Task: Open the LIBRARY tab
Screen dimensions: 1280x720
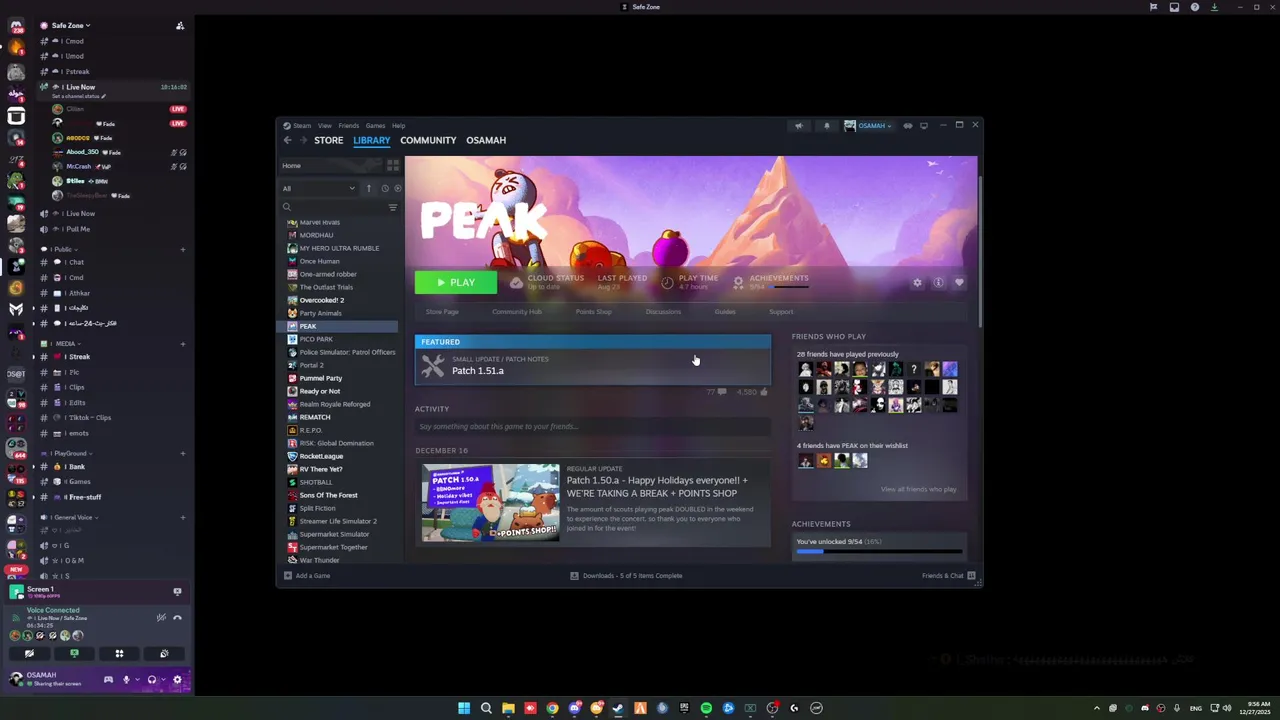Action: coord(371,140)
